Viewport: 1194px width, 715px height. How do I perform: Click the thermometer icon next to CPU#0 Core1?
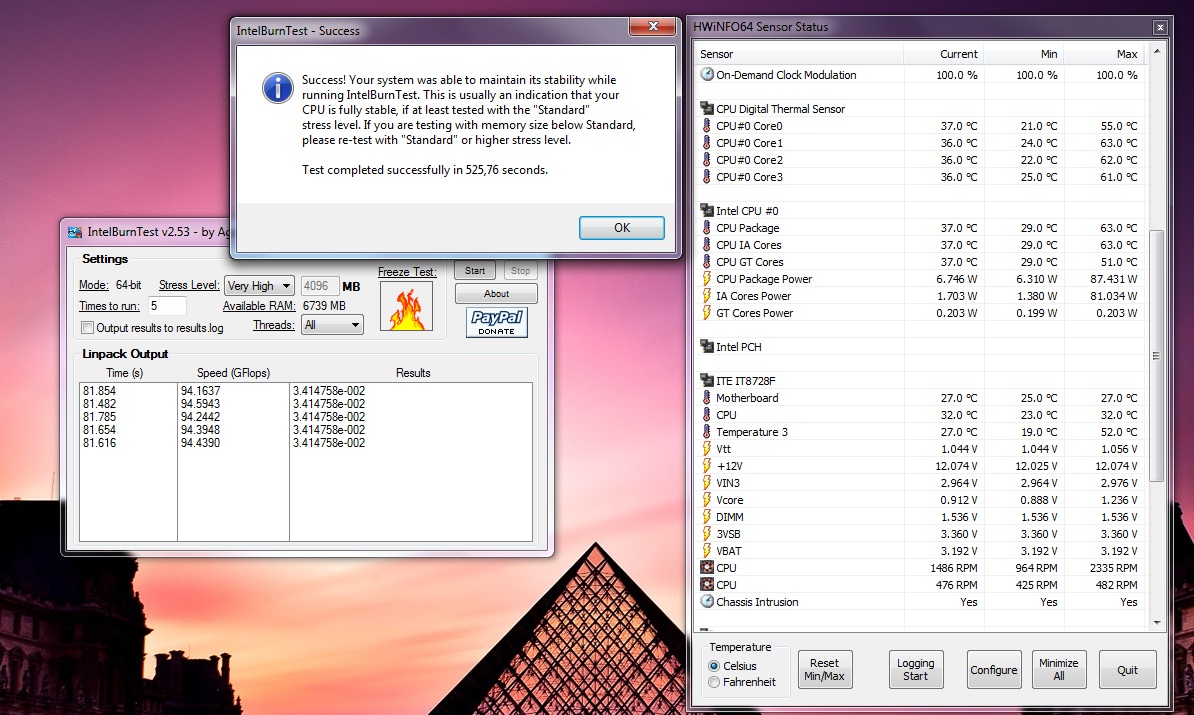[x=707, y=142]
